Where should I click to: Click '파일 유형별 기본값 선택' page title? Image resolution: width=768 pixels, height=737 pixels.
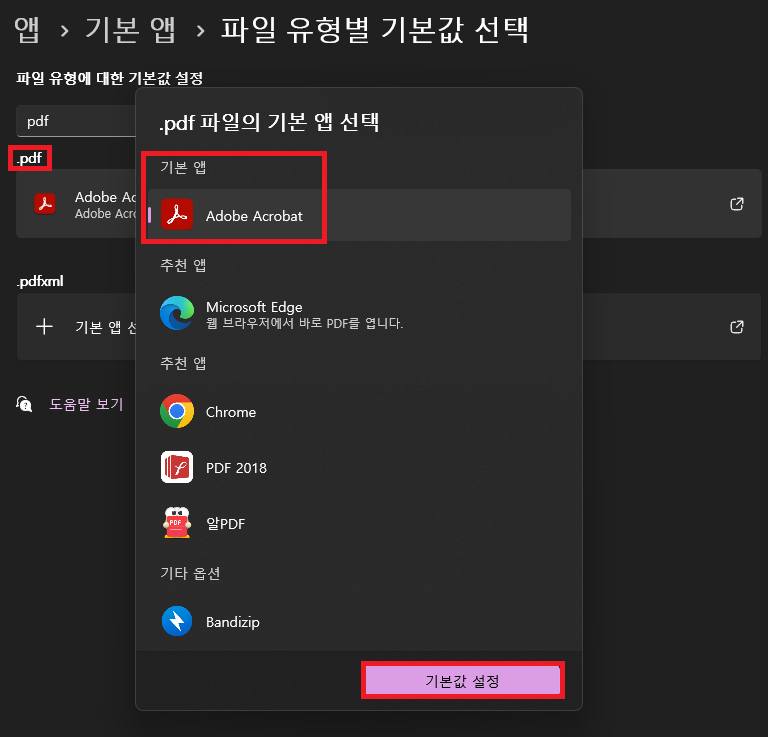pos(375,29)
